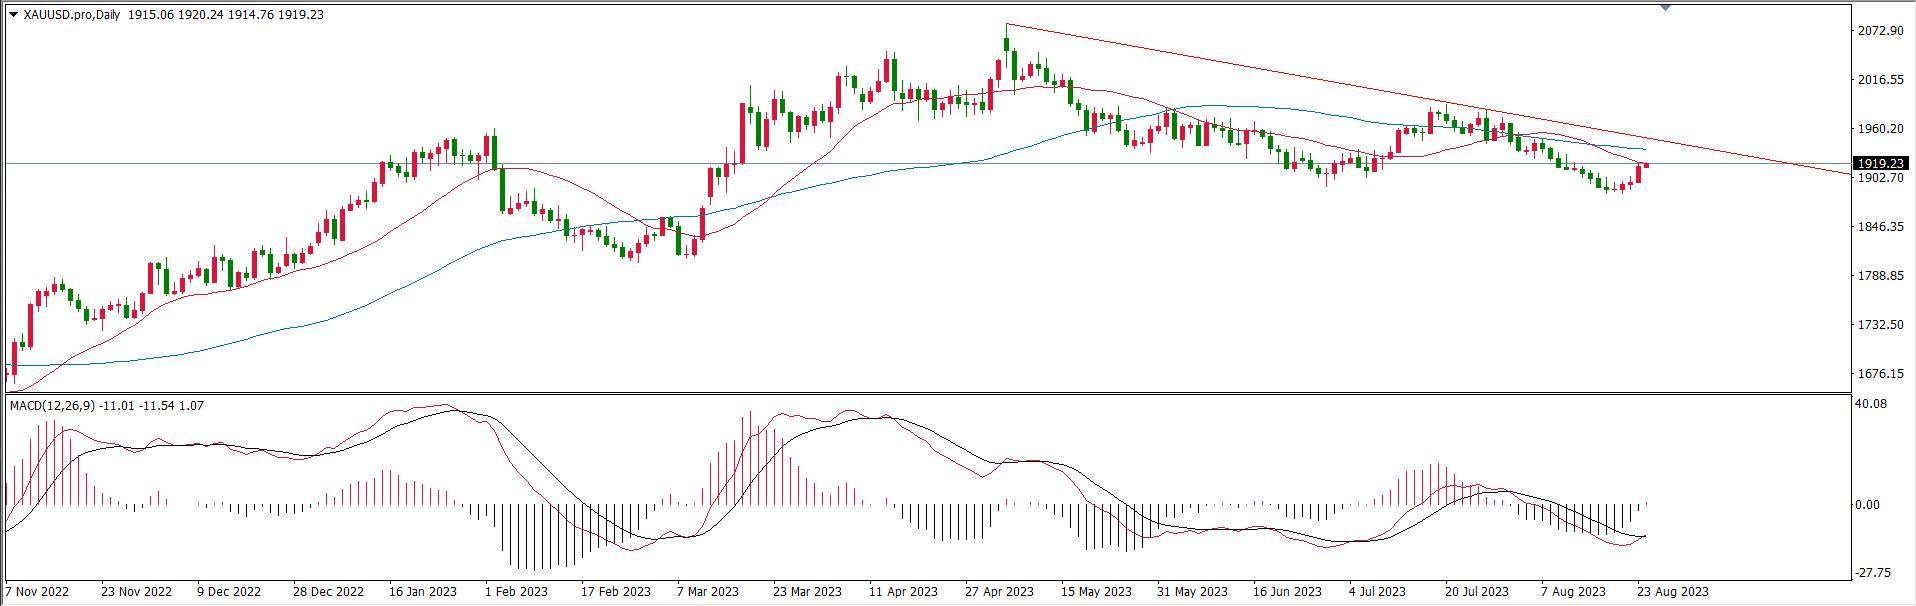Open the one-click trading arrow beside XAUUSD.pro

pyautogui.click(x=12, y=15)
